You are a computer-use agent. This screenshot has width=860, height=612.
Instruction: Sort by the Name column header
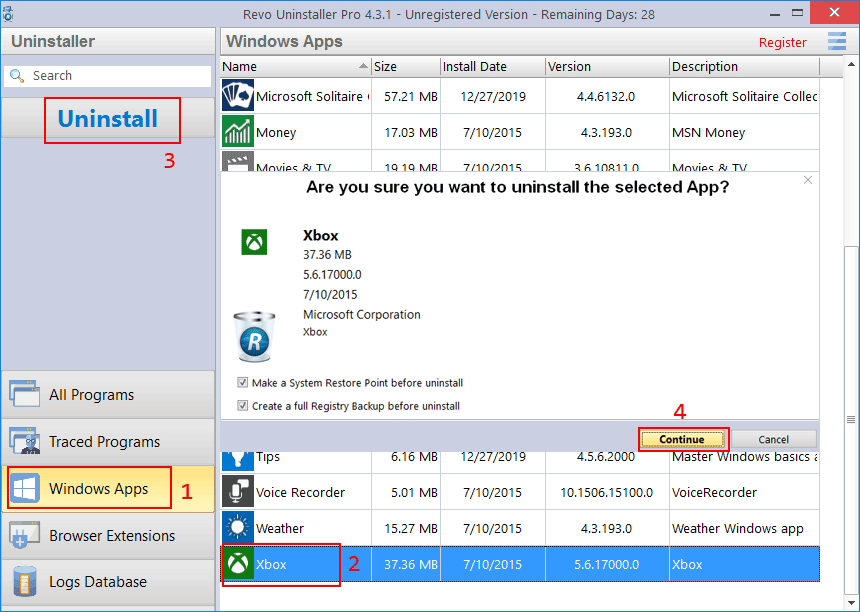[296, 66]
